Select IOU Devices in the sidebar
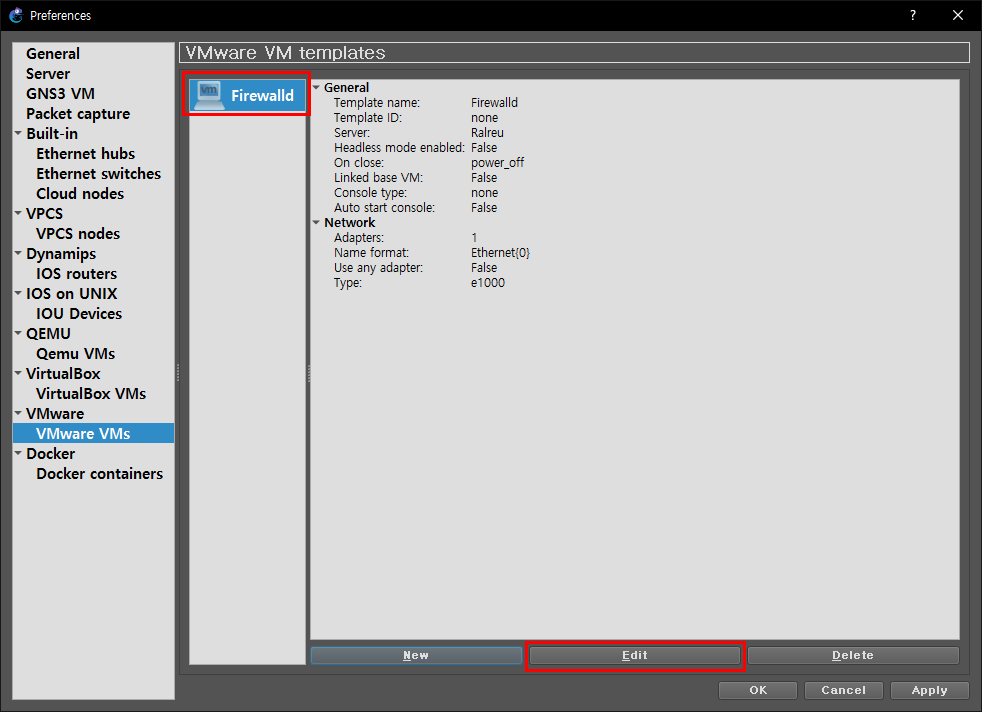 click(x=79, y=314)
